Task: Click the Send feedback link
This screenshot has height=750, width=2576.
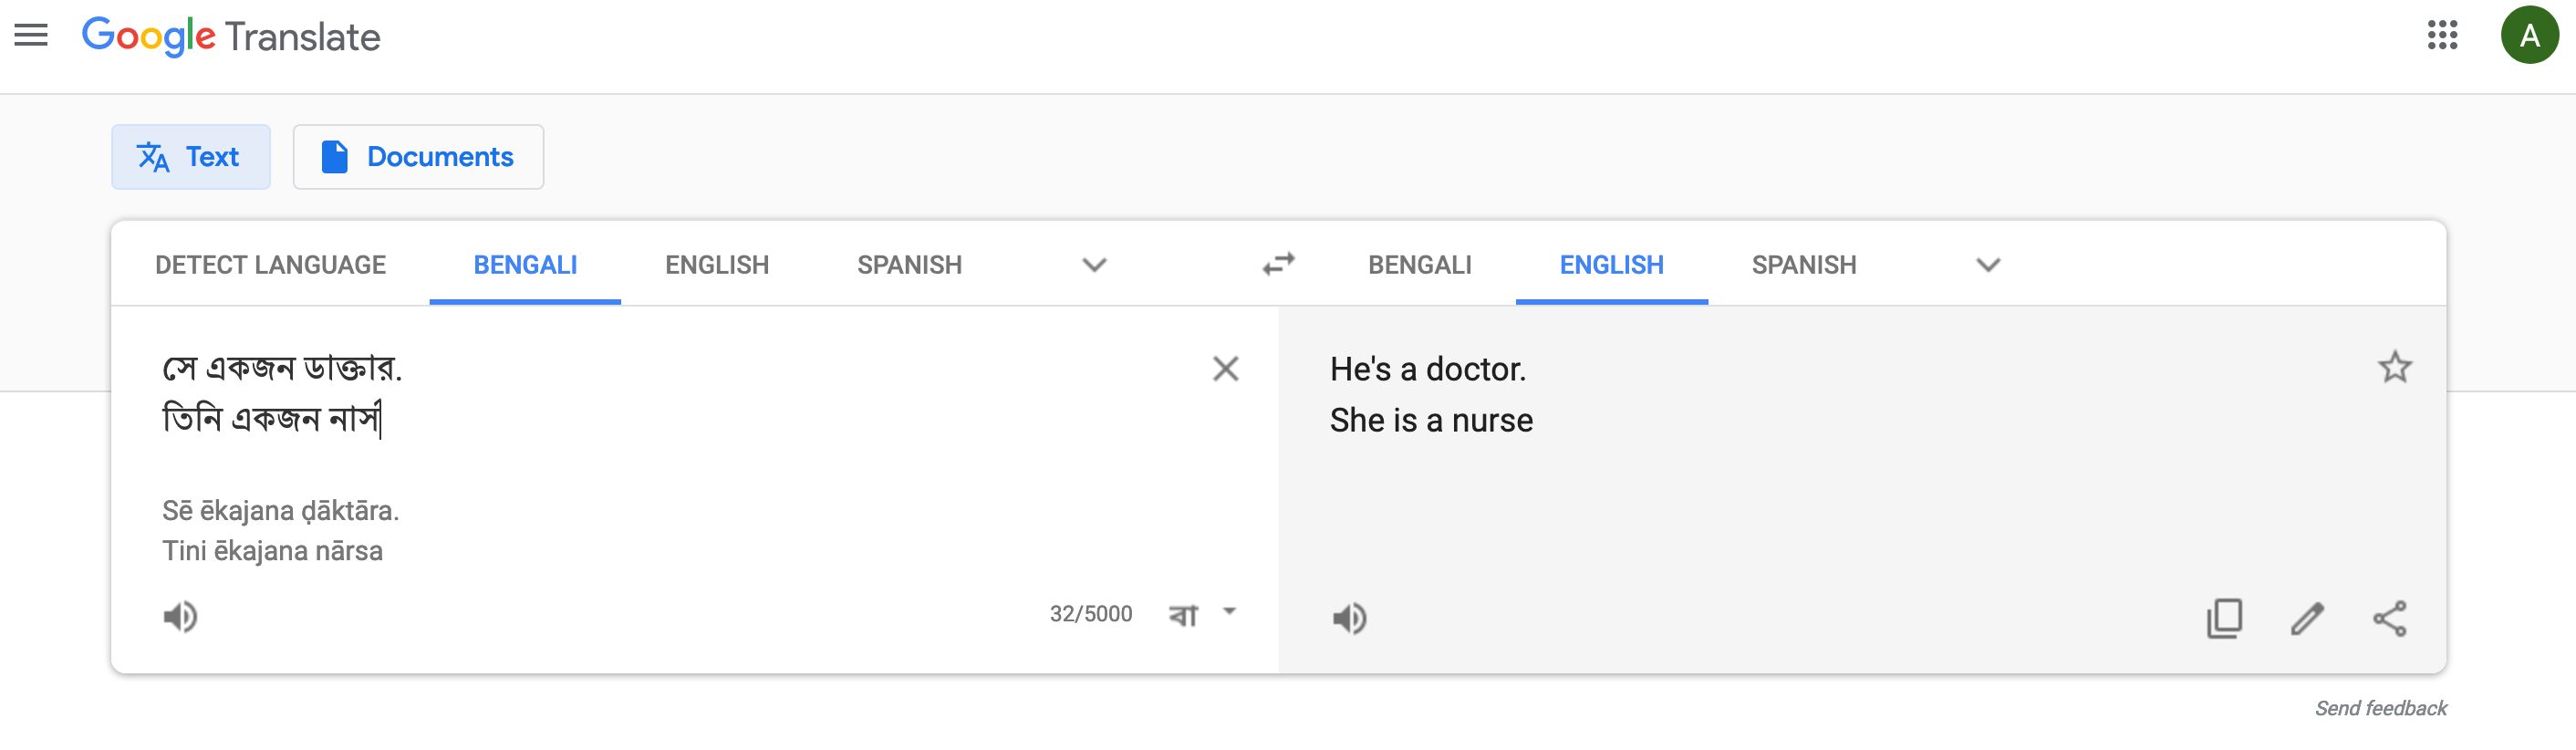Action: click(2380, 708)
